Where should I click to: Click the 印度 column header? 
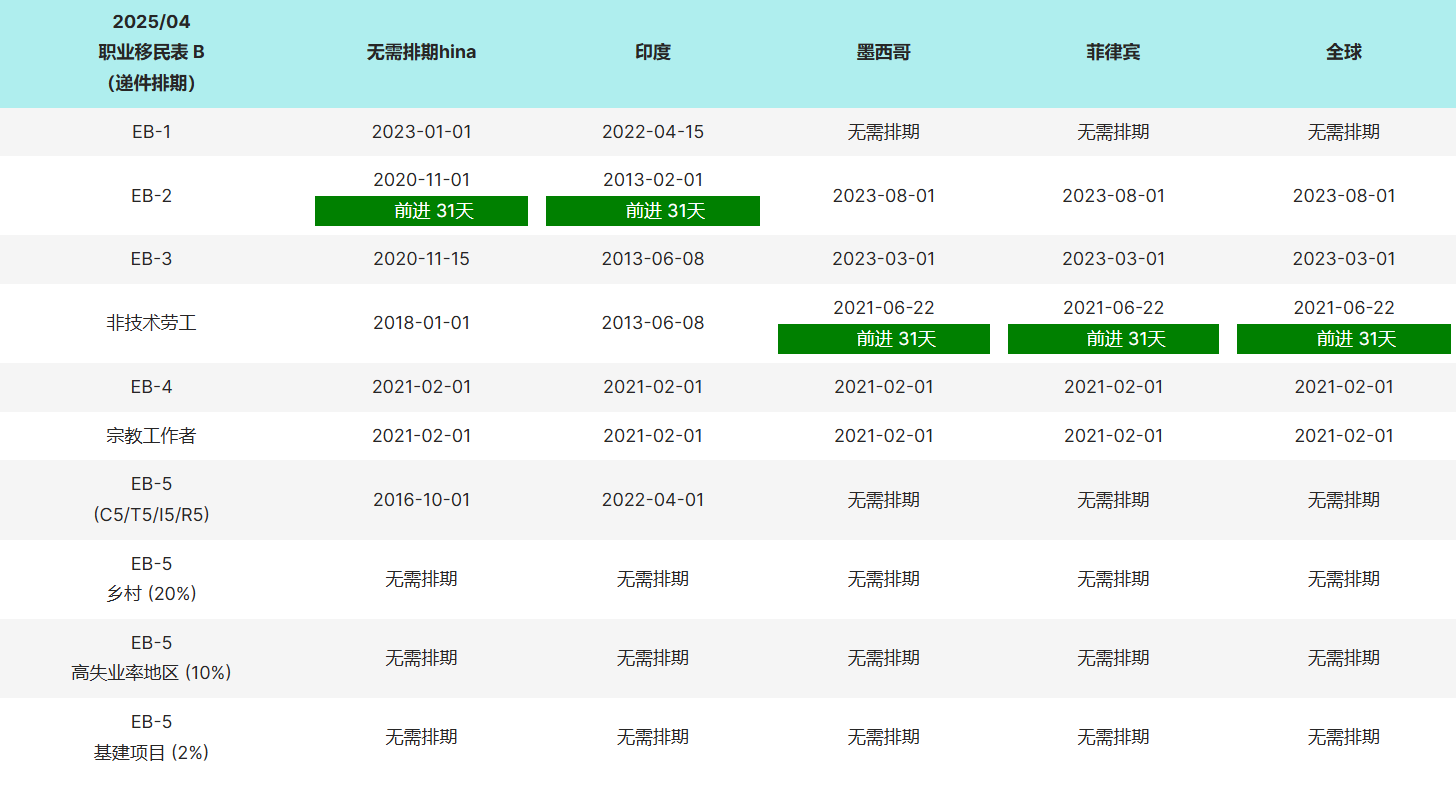coord(653,52)
